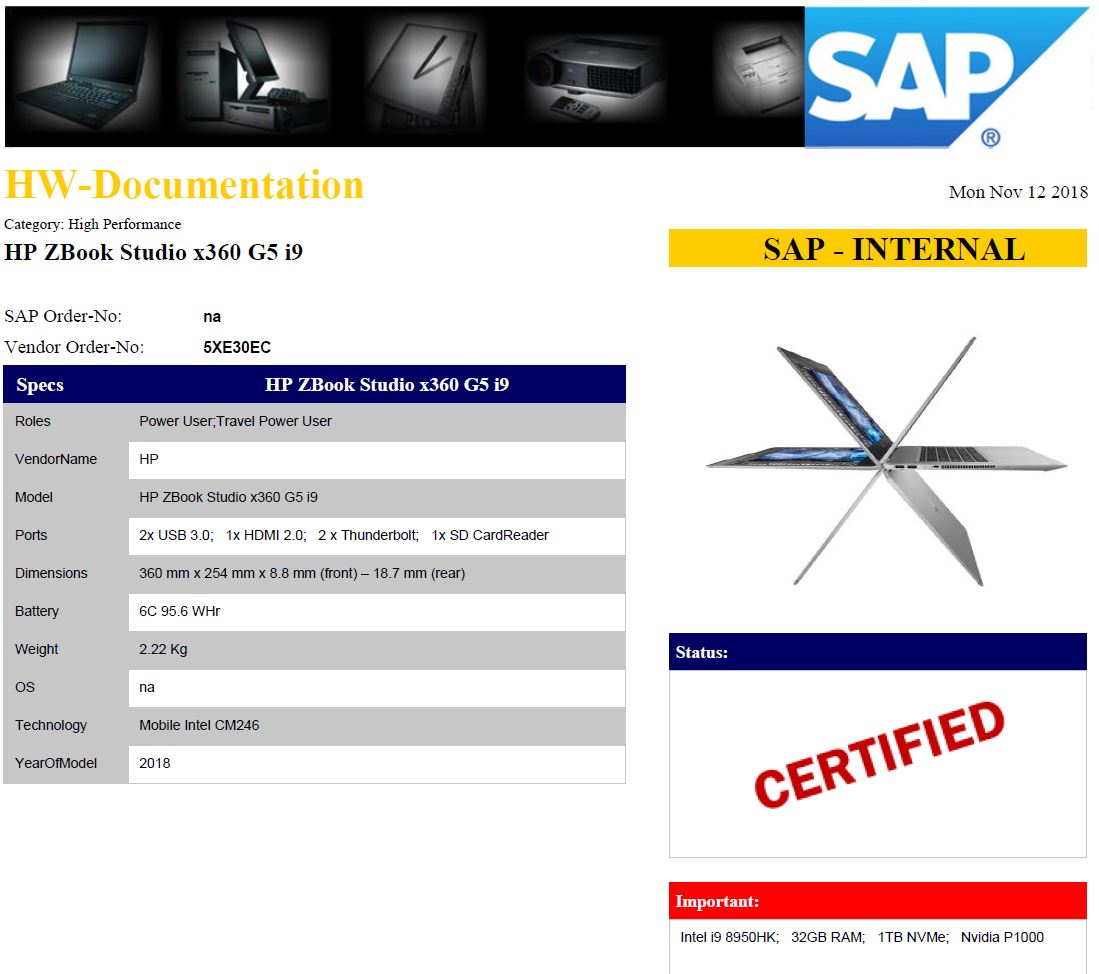Select the date Mon Nov 12 2018
Viewport: 1099px width, 974px height.
click(x=1018, y=192)
